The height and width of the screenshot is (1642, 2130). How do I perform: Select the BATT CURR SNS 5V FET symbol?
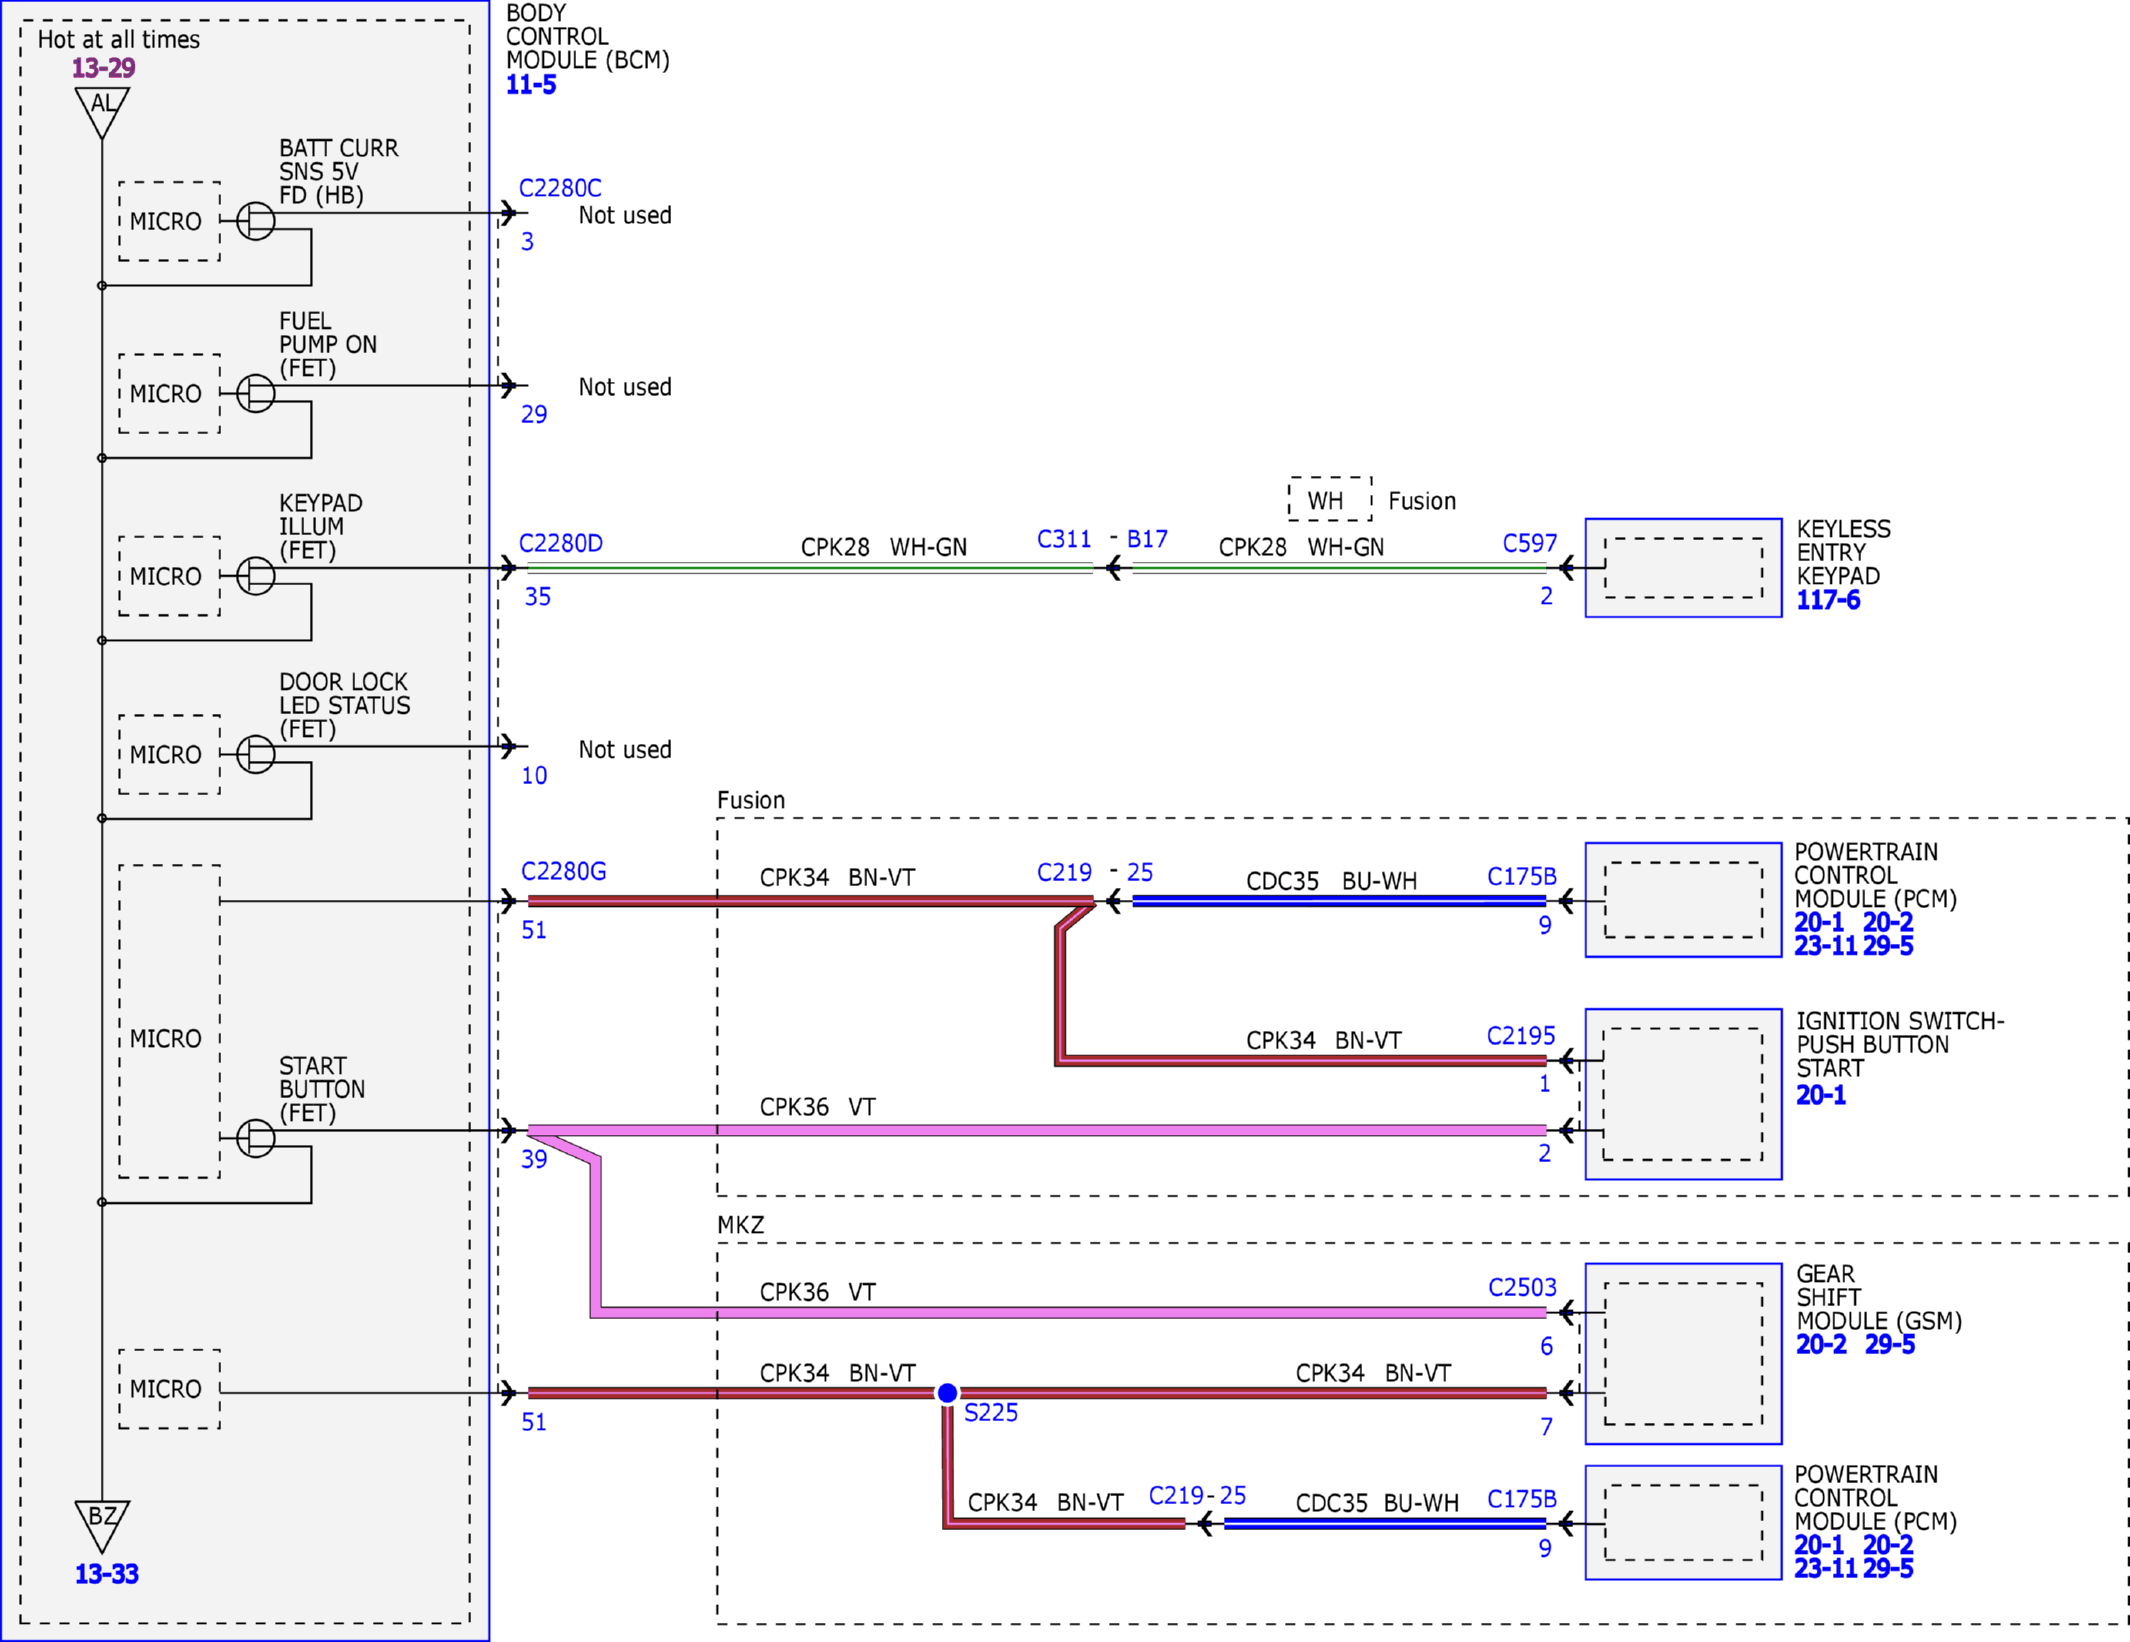click(x=255, y=221)
